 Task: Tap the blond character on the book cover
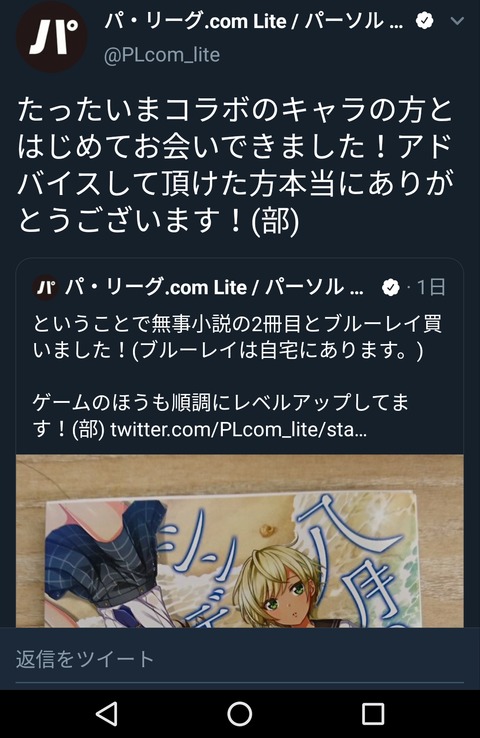(274, 587)
